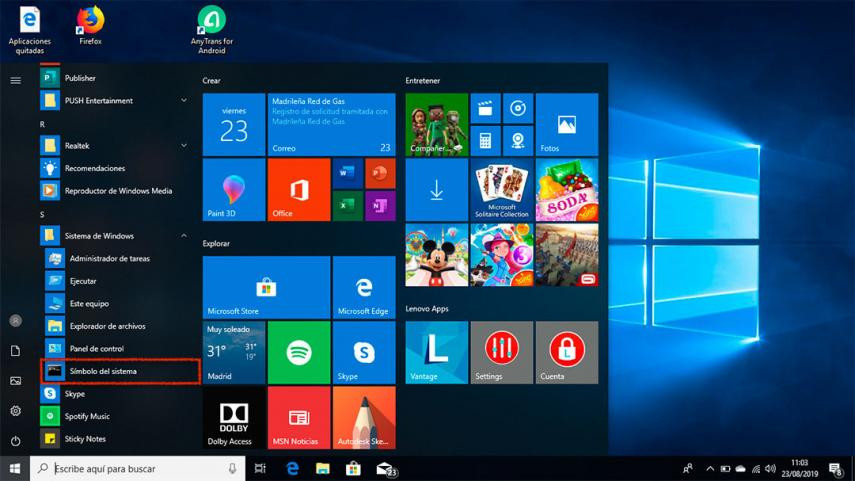Viewport: 855px width, 481px height.
Task: Open Spotify Music in the app list
Action: point(115,416)
